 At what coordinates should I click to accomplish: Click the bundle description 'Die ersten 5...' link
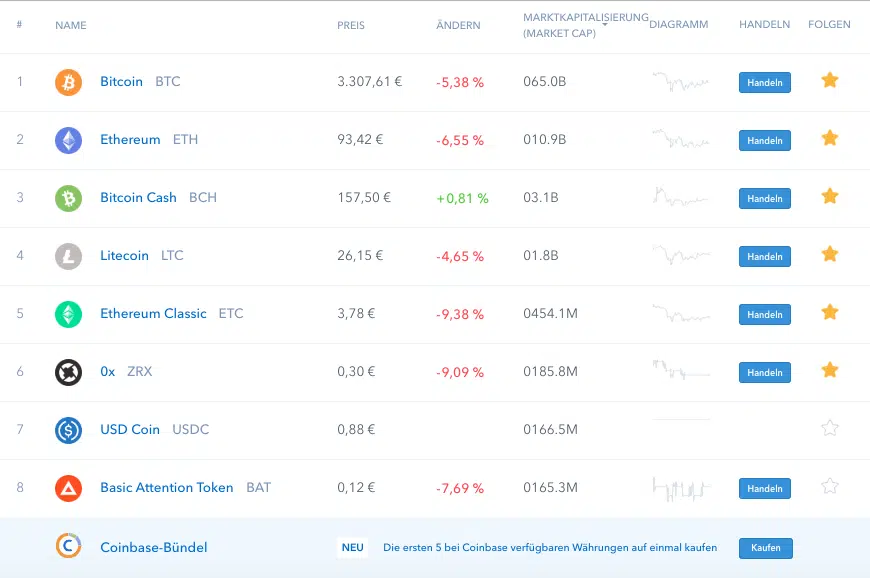550,547
